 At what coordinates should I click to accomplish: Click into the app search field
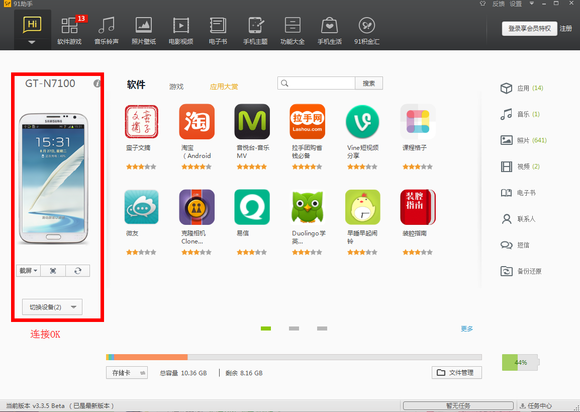(316, 83)
